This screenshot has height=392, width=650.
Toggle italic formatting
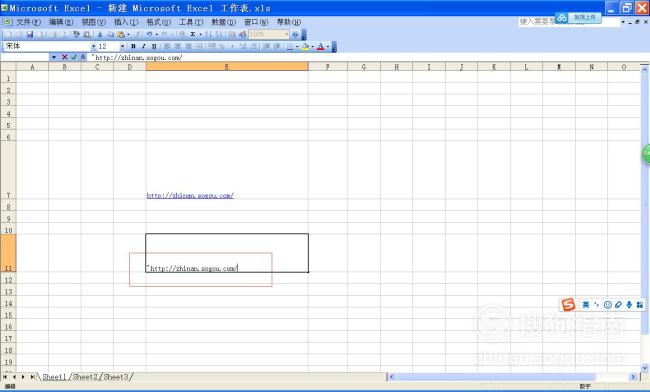pos(143,46)
